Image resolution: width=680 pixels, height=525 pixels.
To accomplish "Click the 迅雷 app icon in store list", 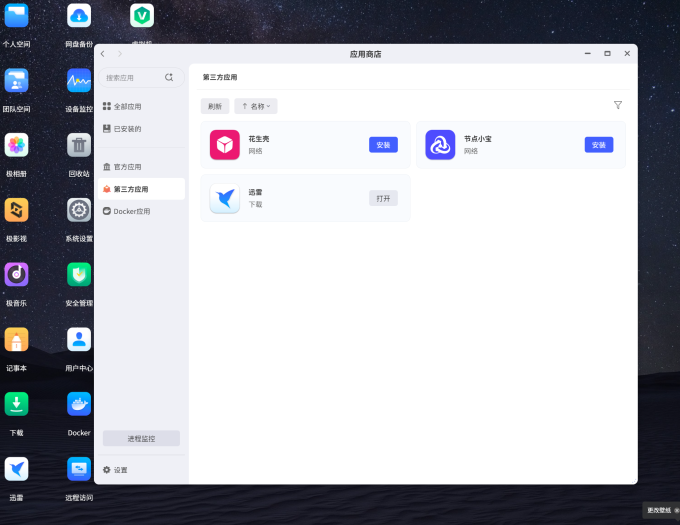I will (225, 199).
